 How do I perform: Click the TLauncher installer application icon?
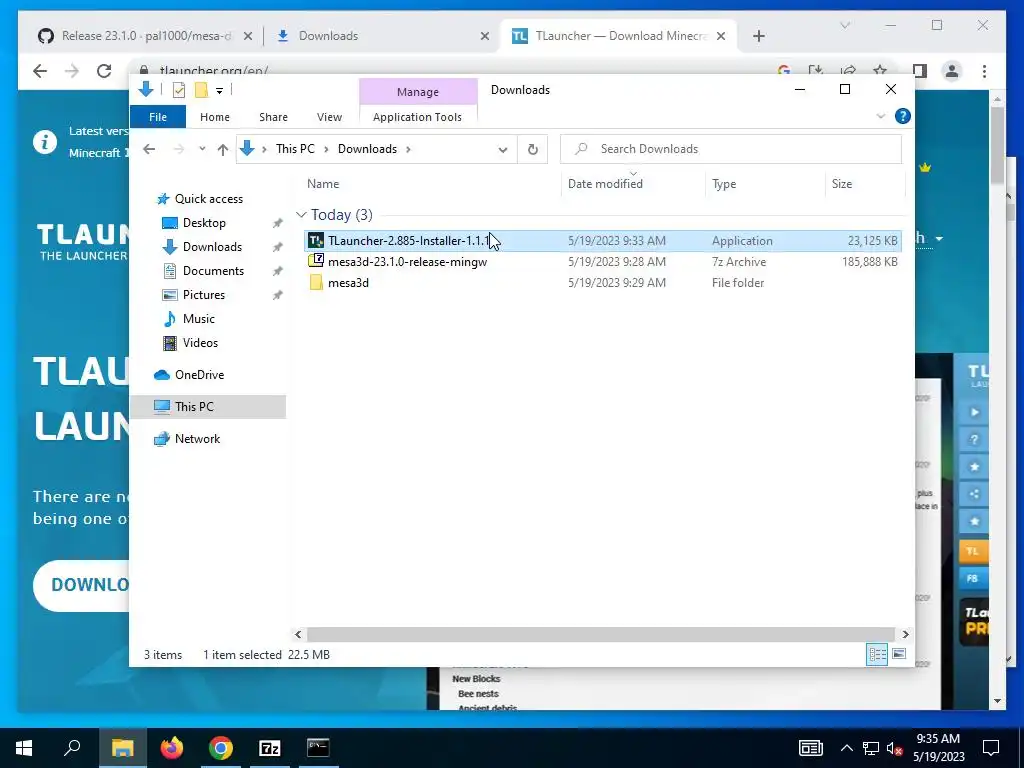pyautogui.click(x=316, y=240)
